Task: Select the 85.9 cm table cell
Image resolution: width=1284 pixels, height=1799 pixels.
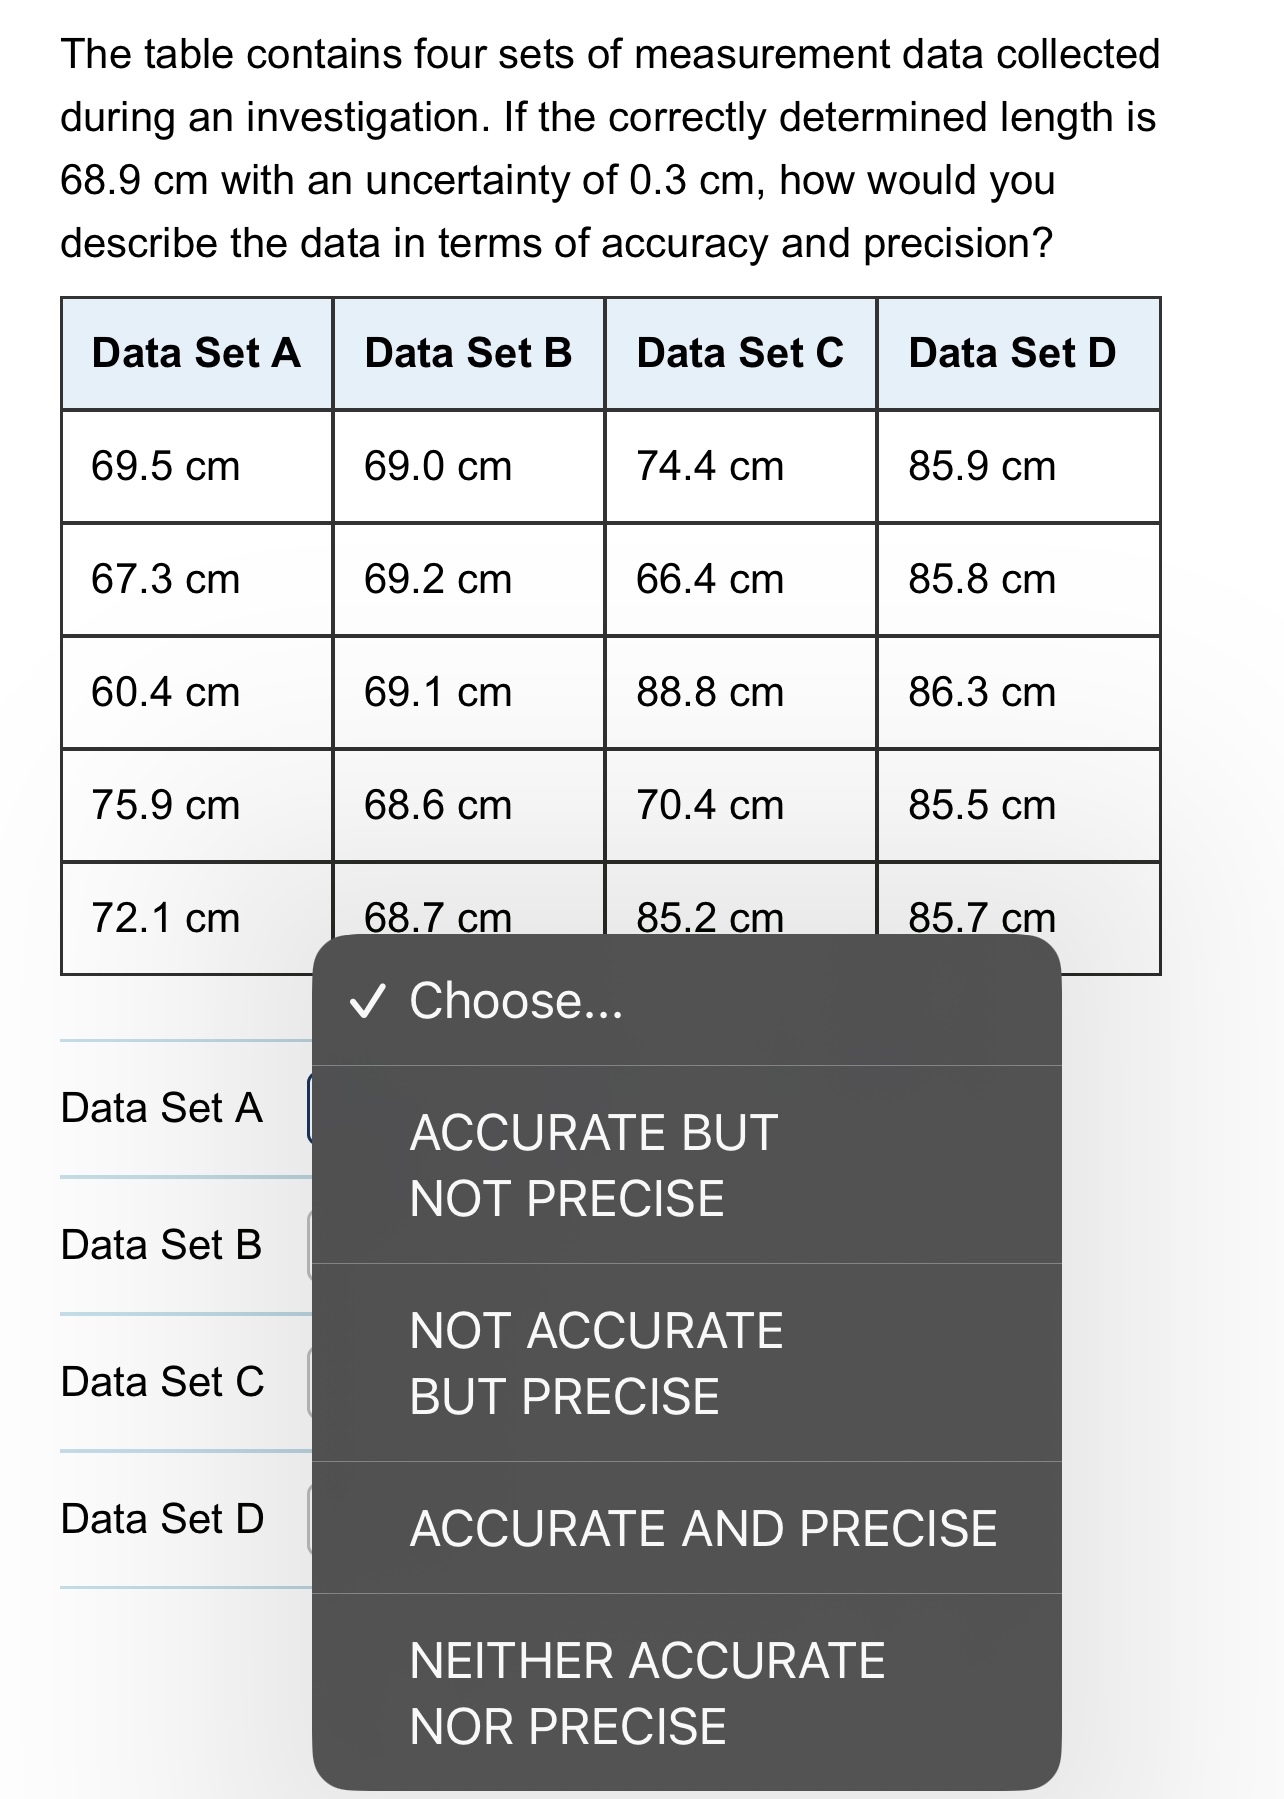Action: tap(983, 466)
